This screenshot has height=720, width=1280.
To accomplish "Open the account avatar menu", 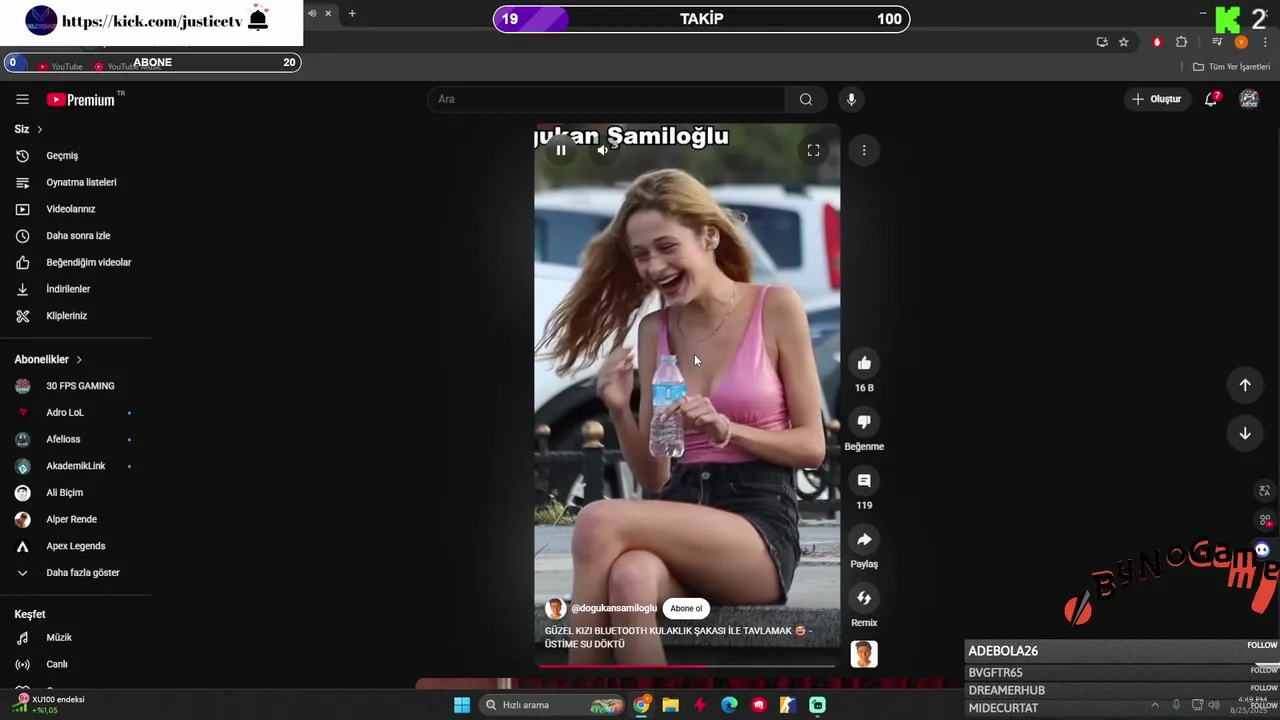I will (x=1249, y=99).
